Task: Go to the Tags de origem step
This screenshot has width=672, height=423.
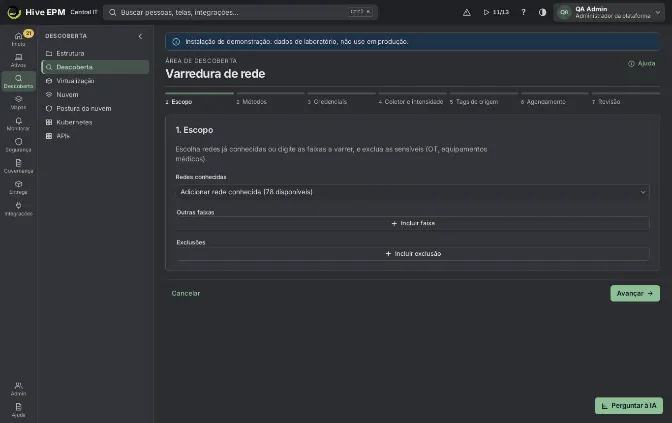Action: 483,99
